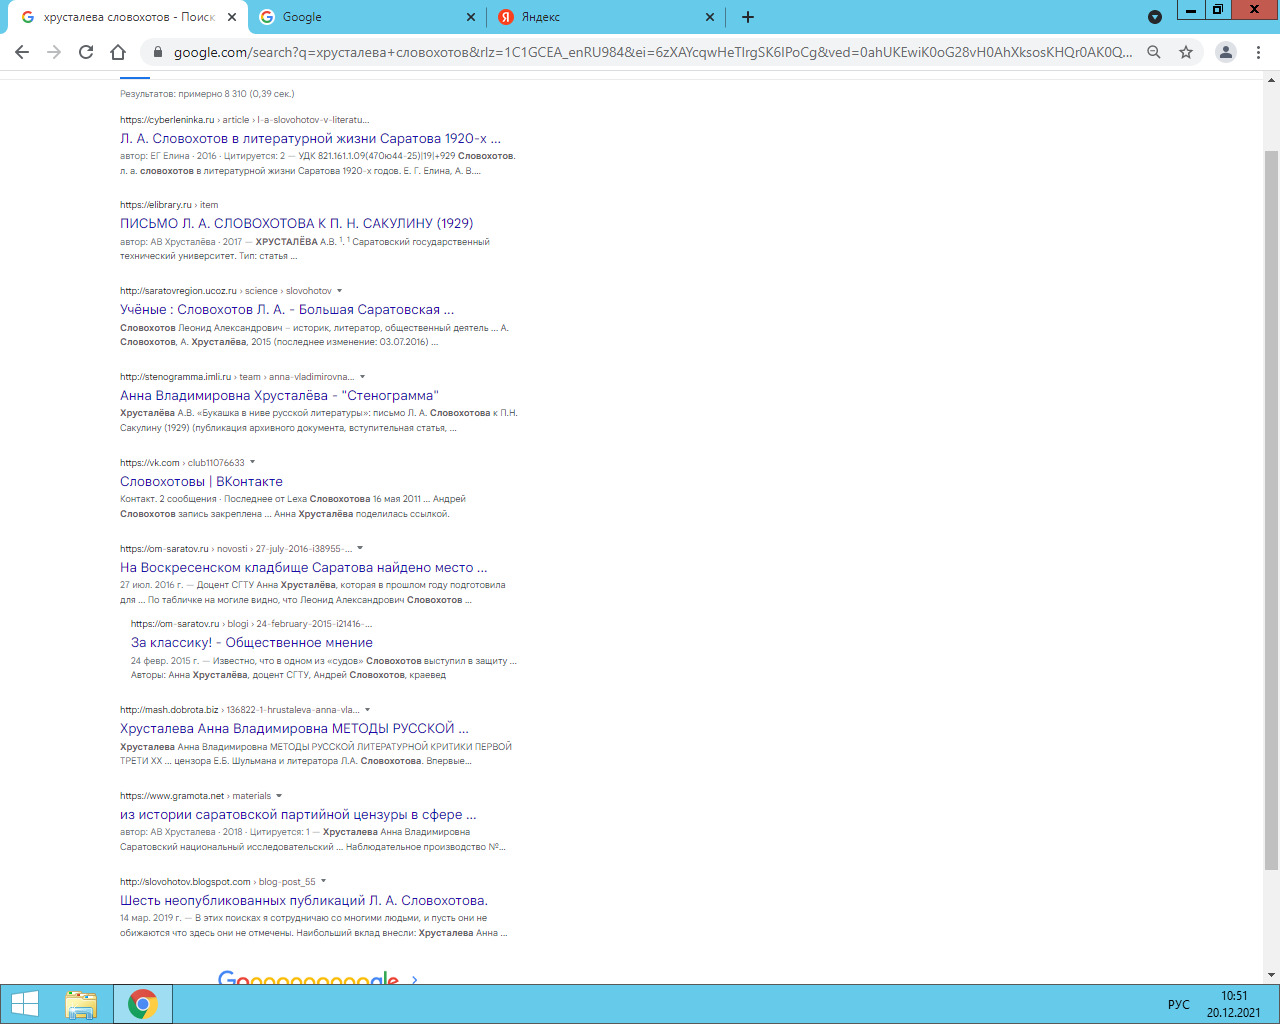The width and height of the screenshot is (1280, 1024).
Task: Open File Explorer from taskbar
Action: (81, 1004)
